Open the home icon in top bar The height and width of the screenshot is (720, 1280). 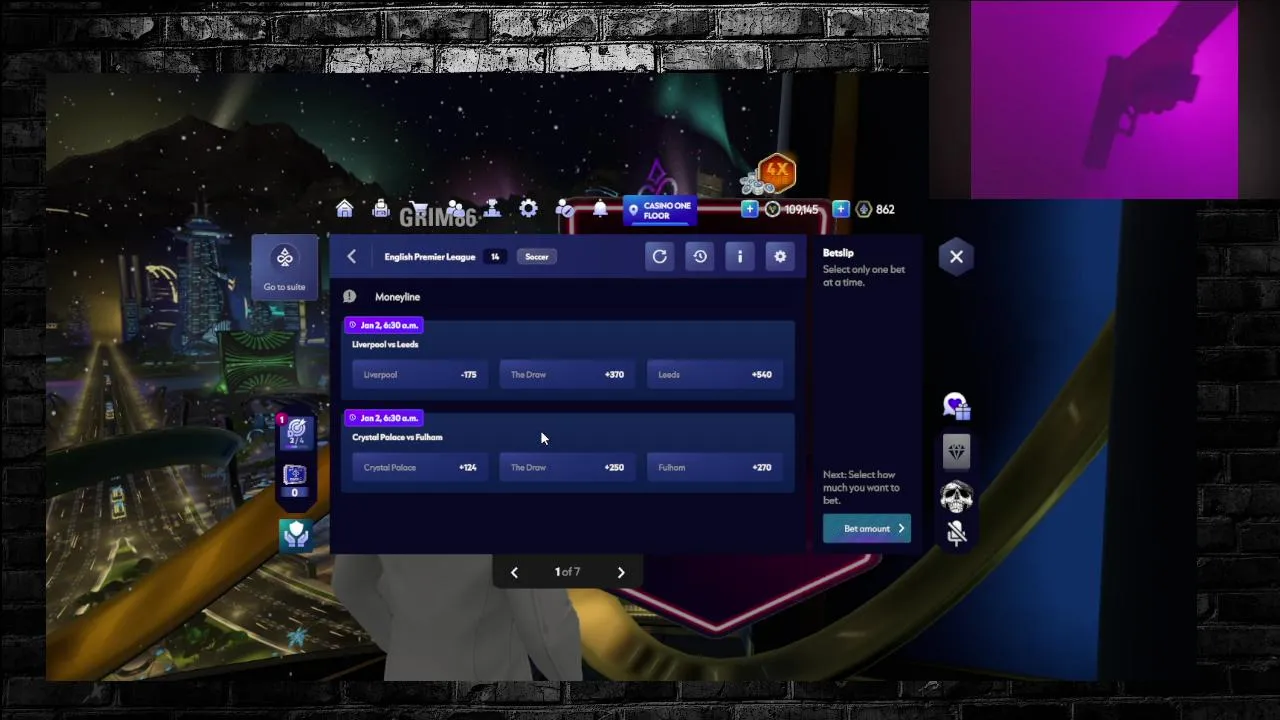[344, 209]
